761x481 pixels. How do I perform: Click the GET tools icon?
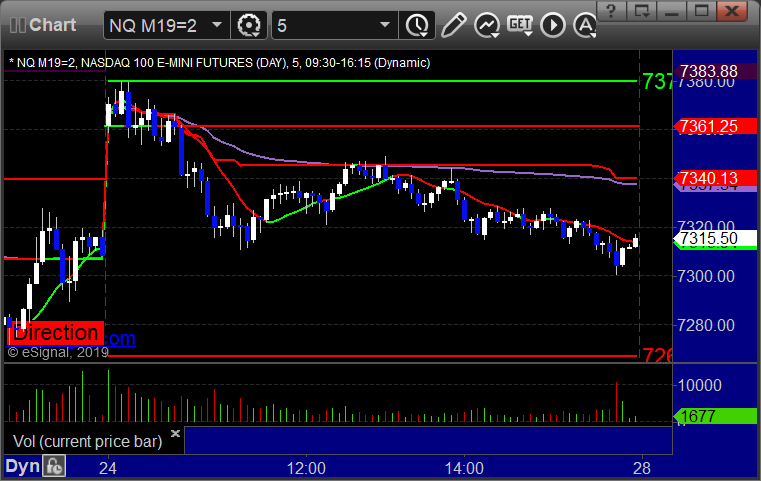pos(520,24)
